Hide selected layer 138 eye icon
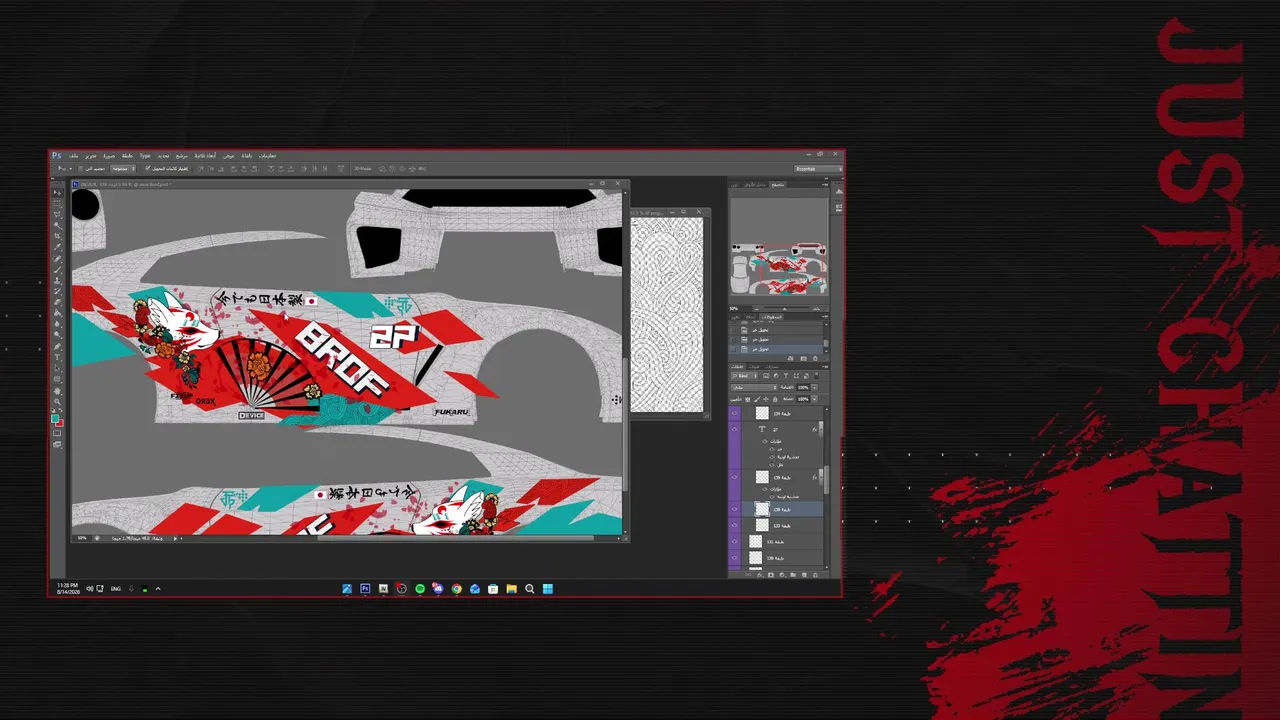The width and height of the screenshot is (1280, 720). point(735,509)
